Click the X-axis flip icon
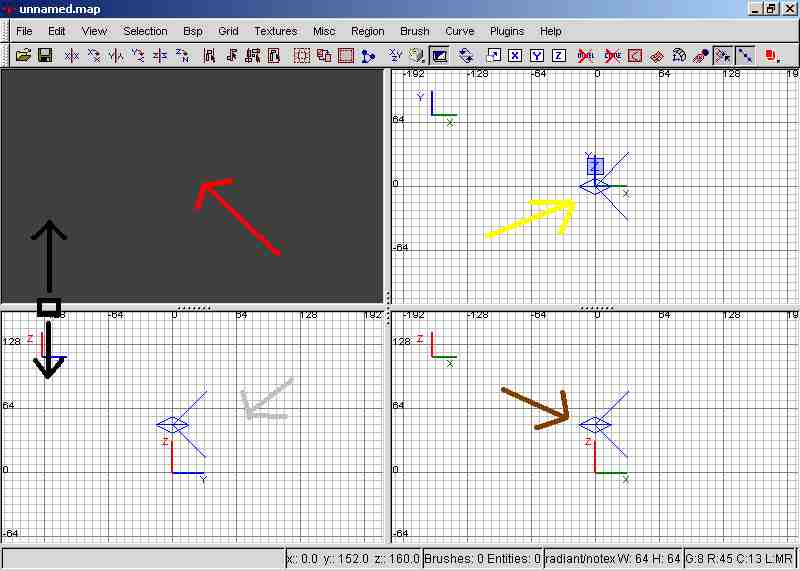The width and height of the screenshot is (800, 571). [72, 55]
